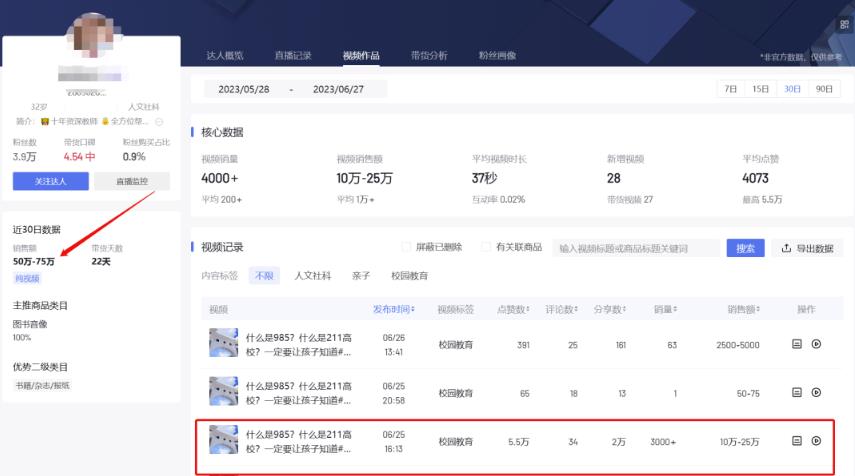The width and height of the screenshot is (855, 476).
Task: Play the 06/25 20:58 video
Action: [816, 392]
